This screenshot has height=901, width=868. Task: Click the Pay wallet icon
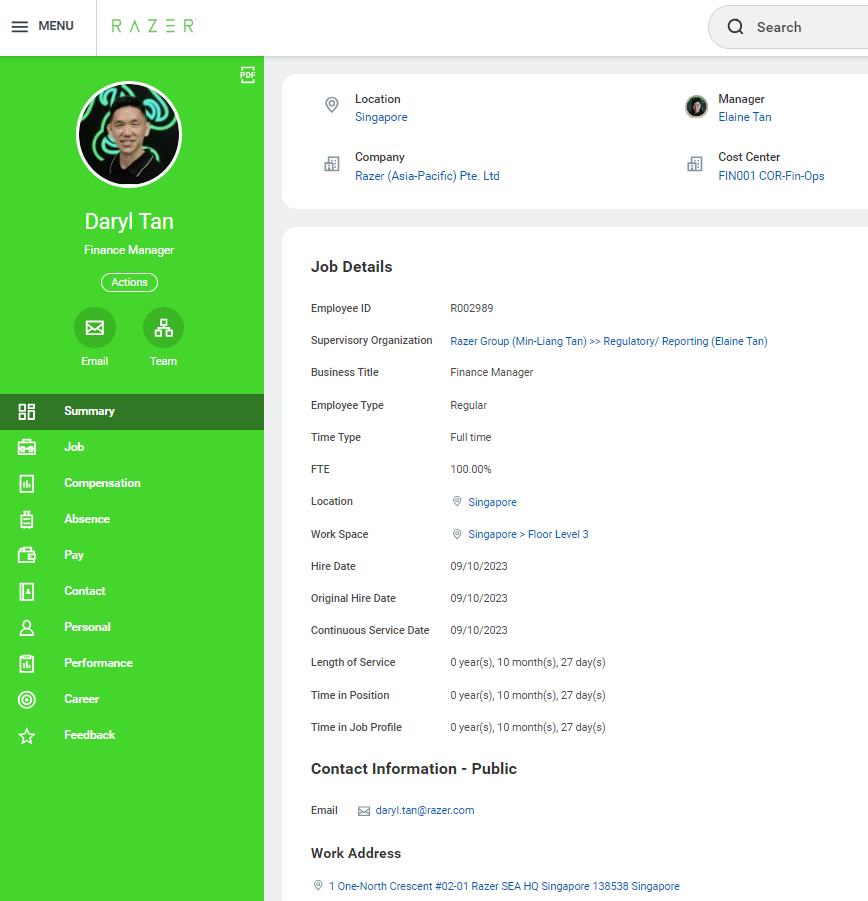point(26,555)
